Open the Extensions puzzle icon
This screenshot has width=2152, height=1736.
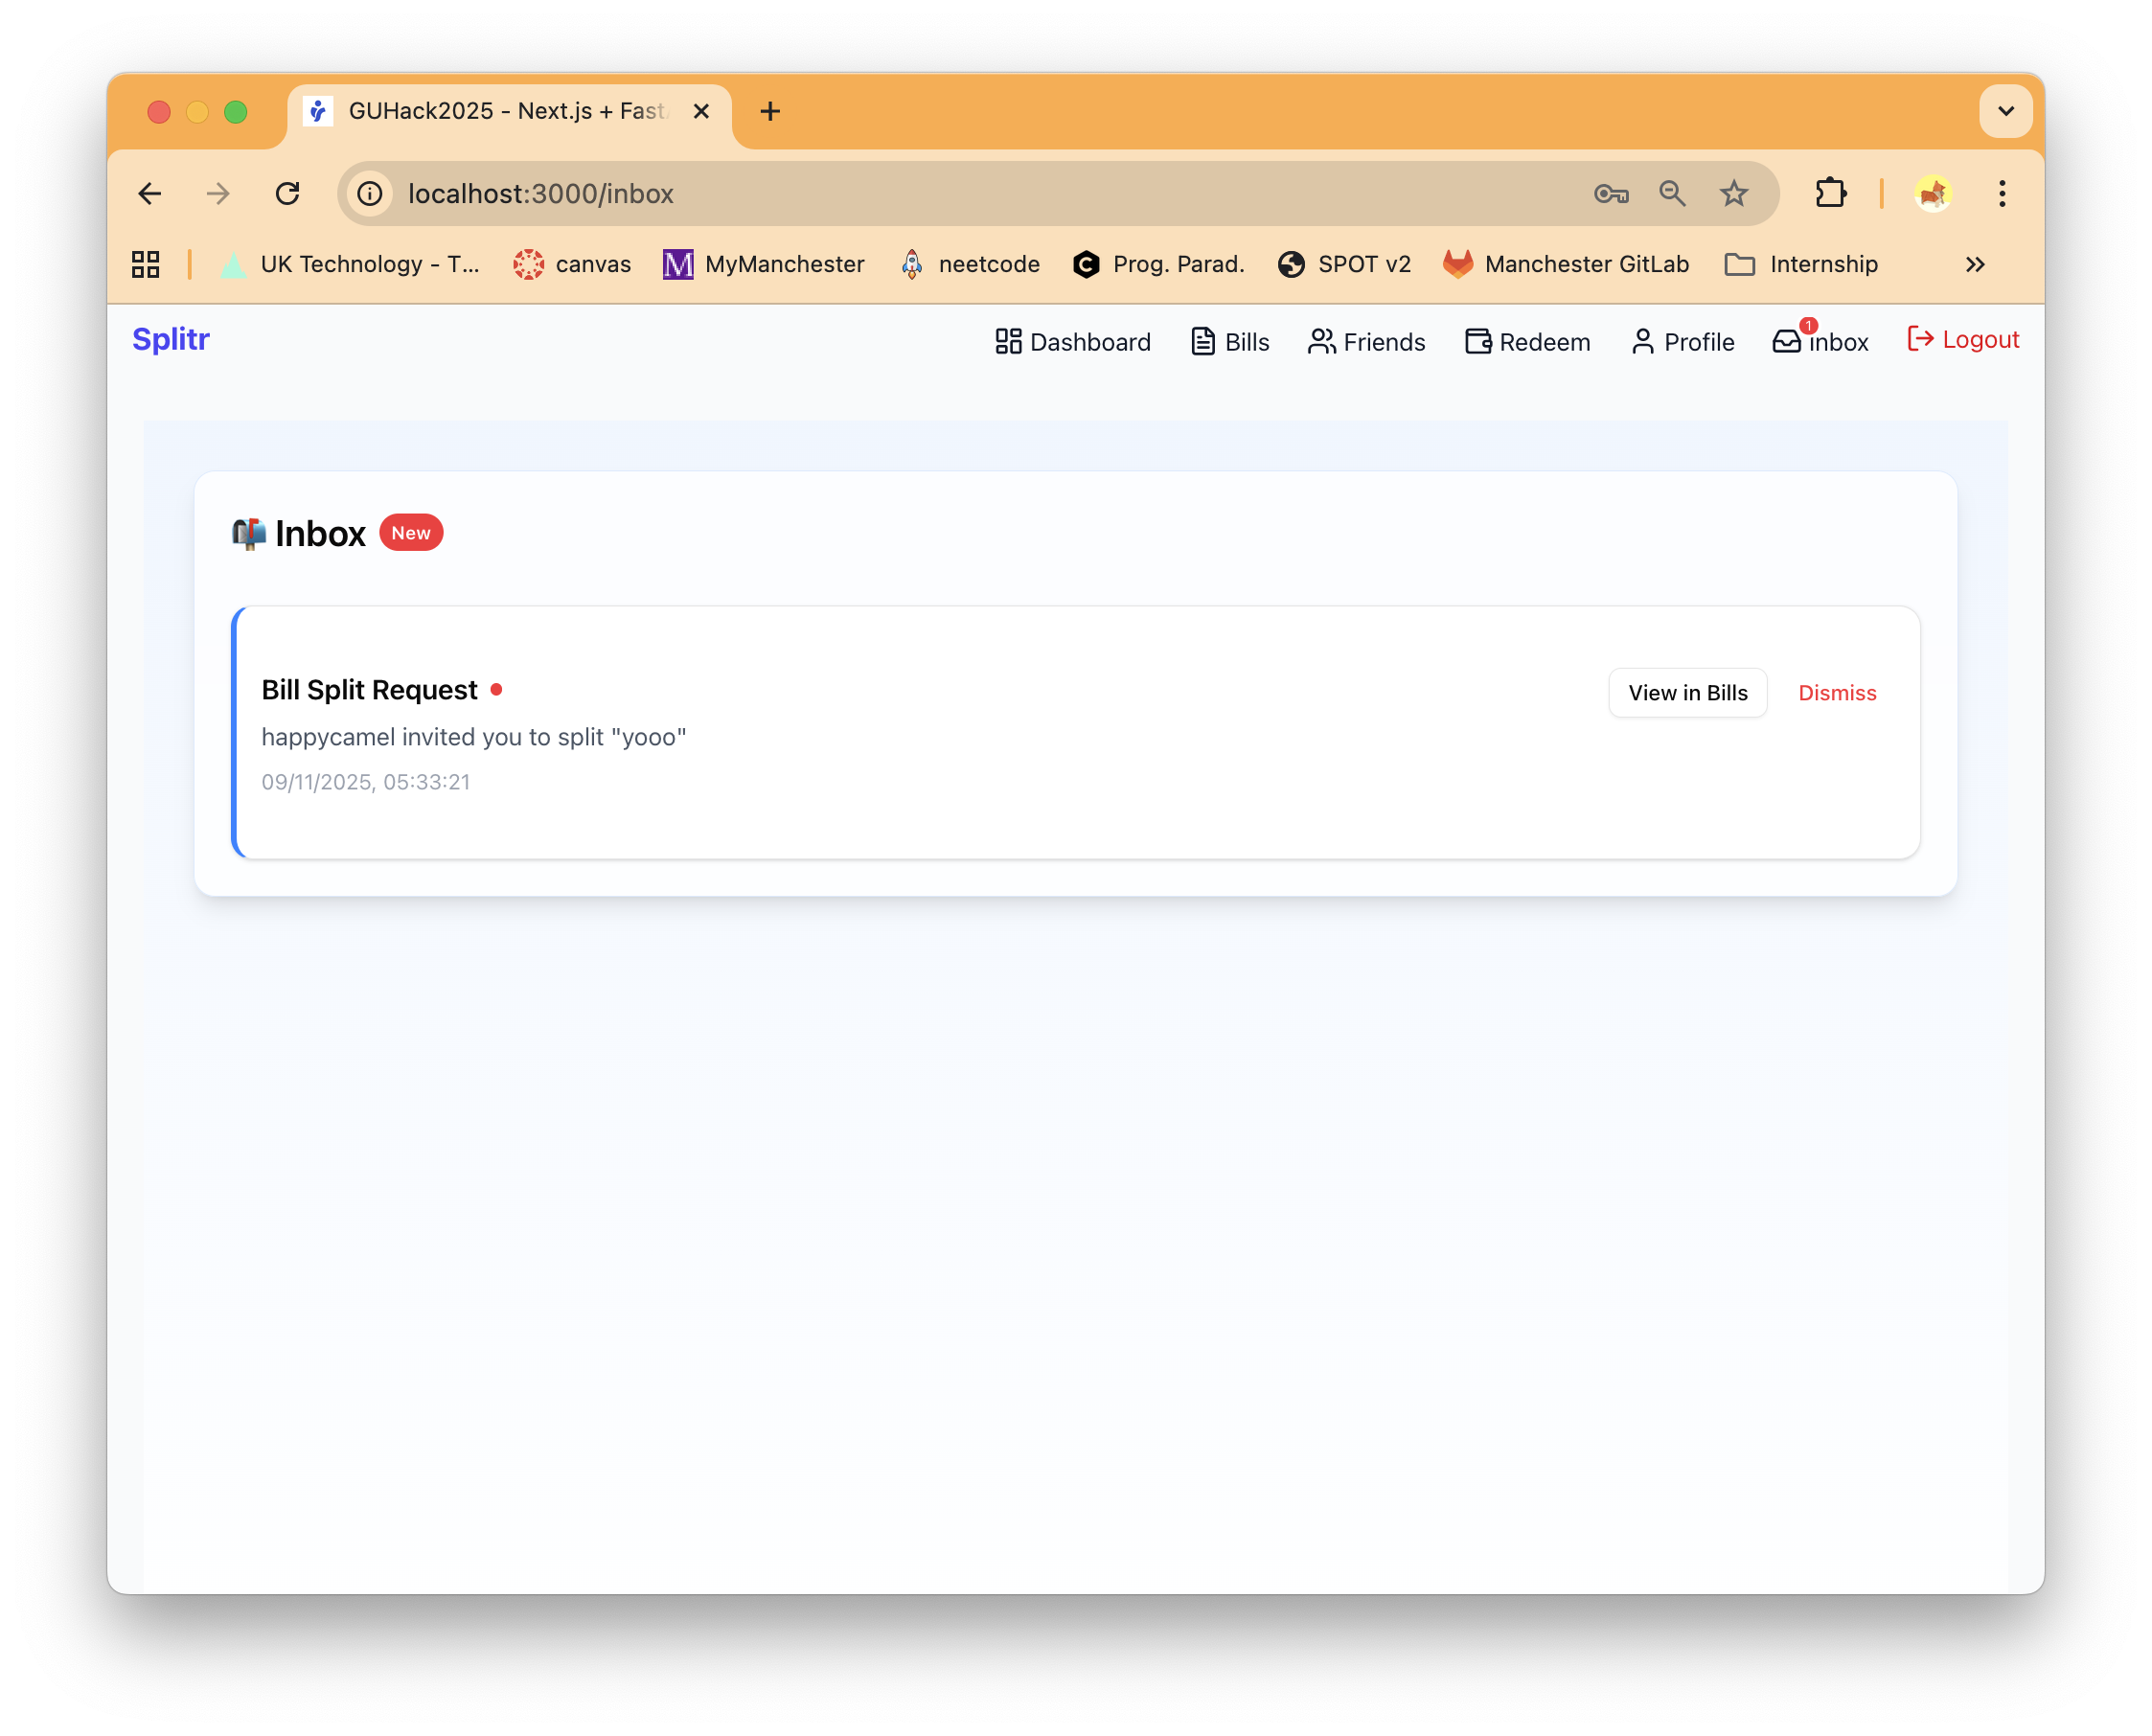pyautogui.click(x=1830, y=193)
